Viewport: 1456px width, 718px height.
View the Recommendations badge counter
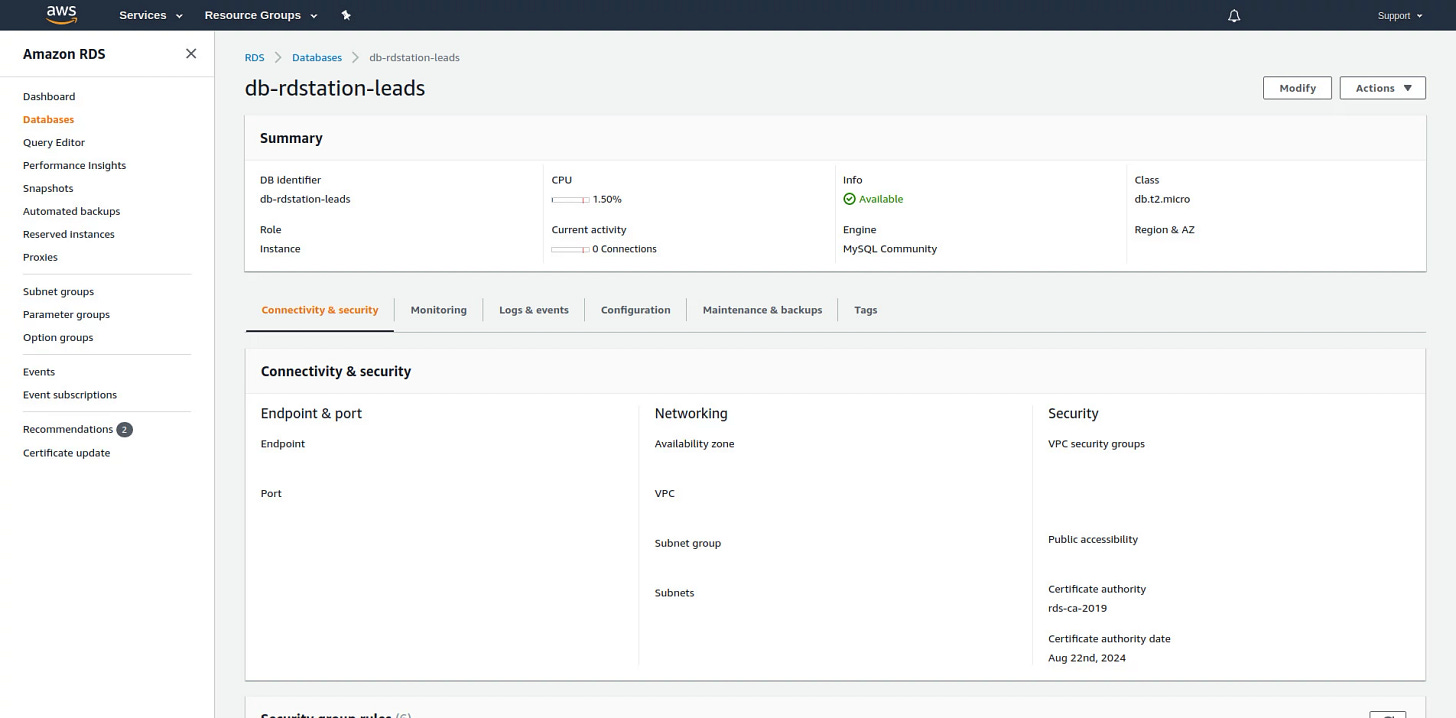124,429
